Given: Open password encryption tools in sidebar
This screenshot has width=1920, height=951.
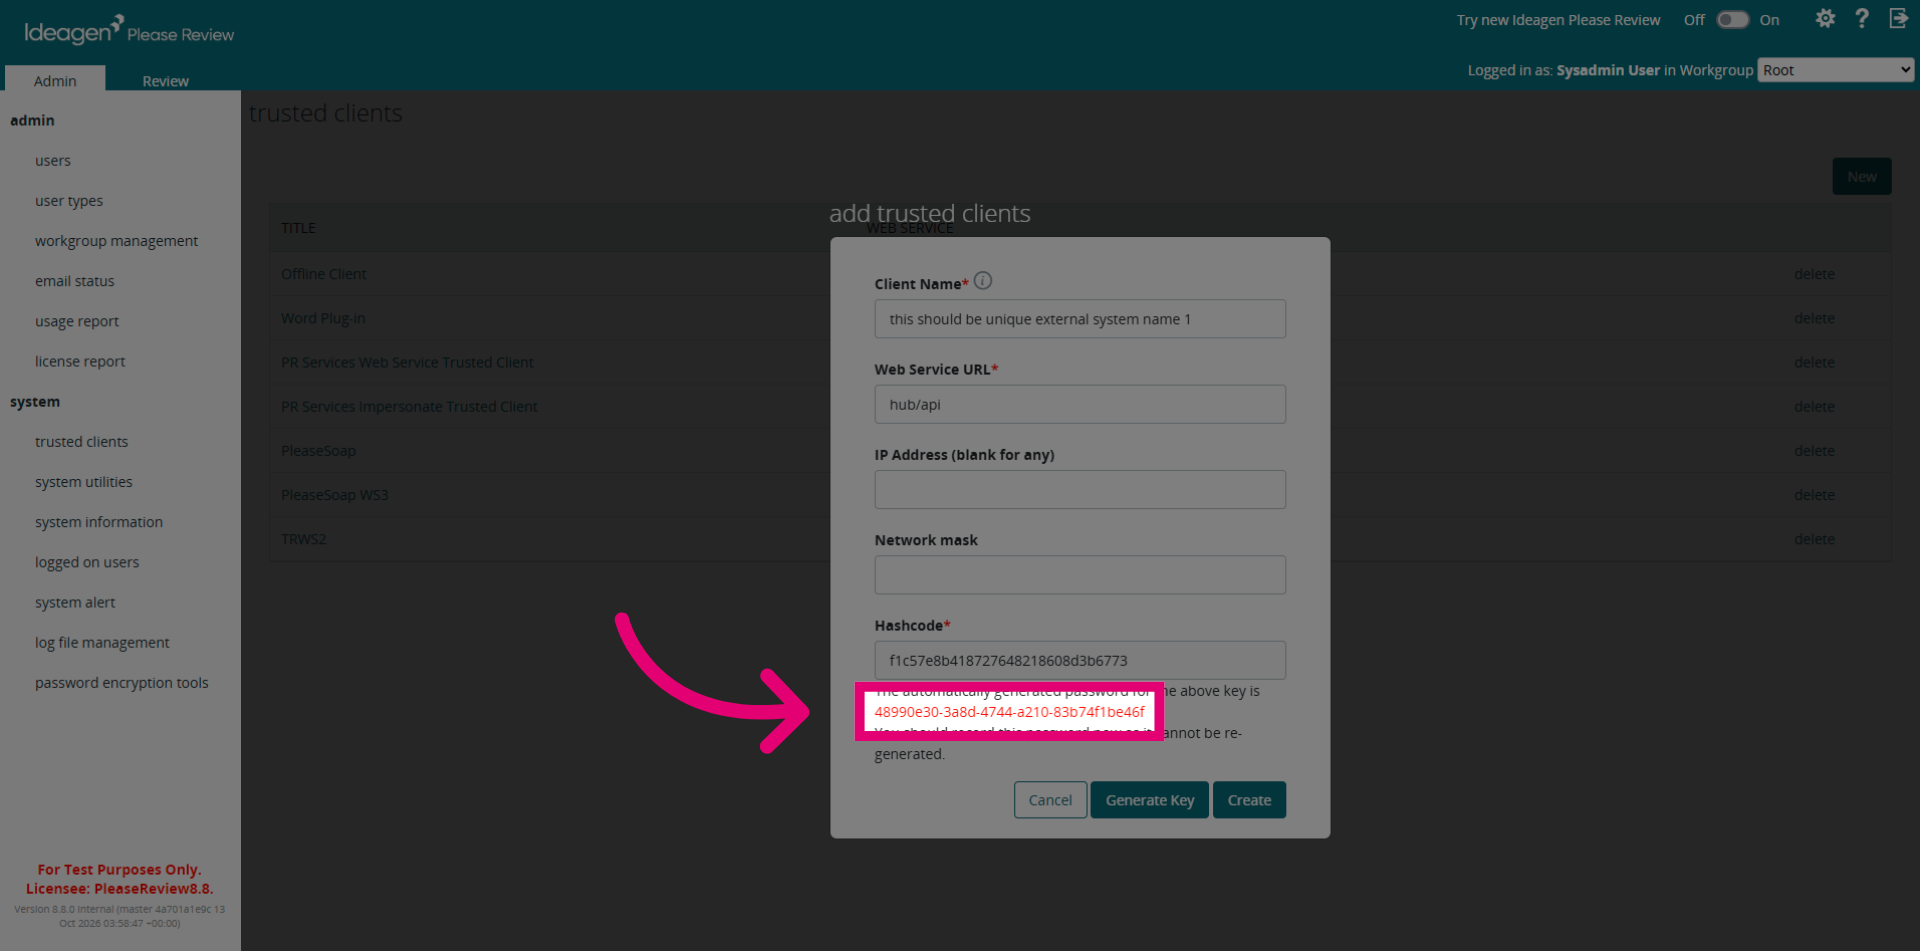Looking at the screenshot, I should (122, 682).
